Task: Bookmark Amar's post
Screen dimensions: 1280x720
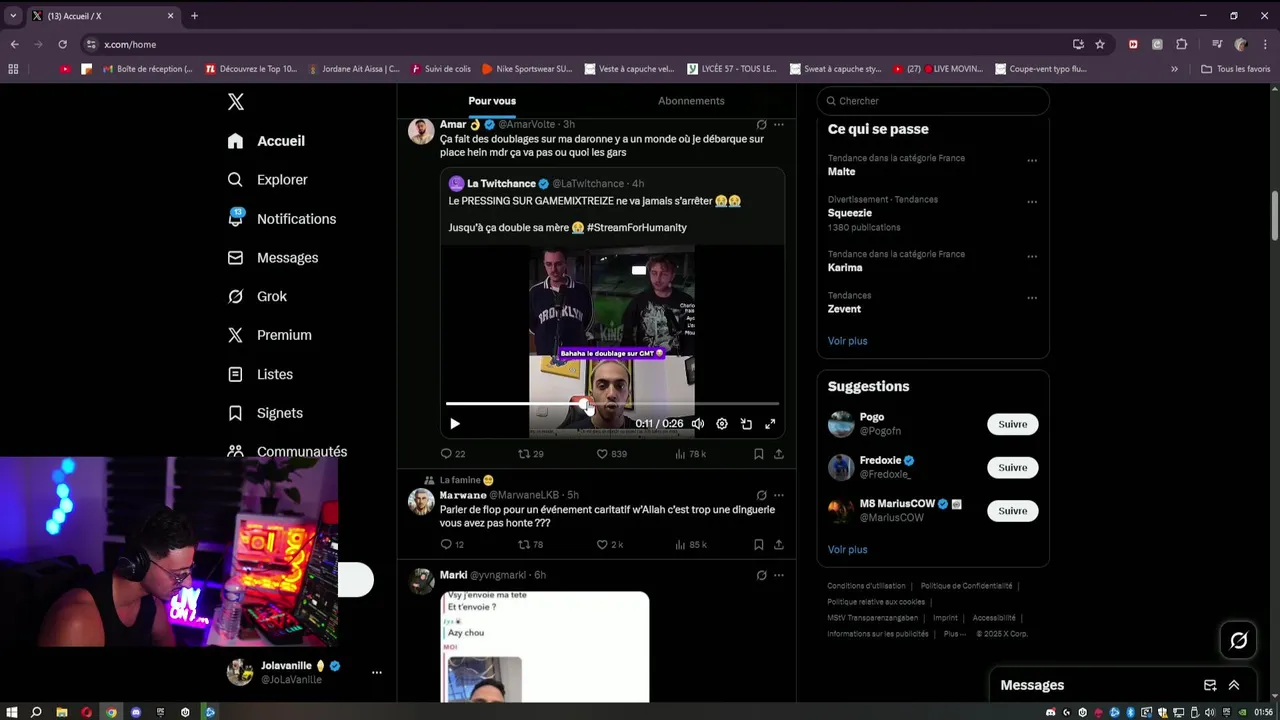Action: 759,454
